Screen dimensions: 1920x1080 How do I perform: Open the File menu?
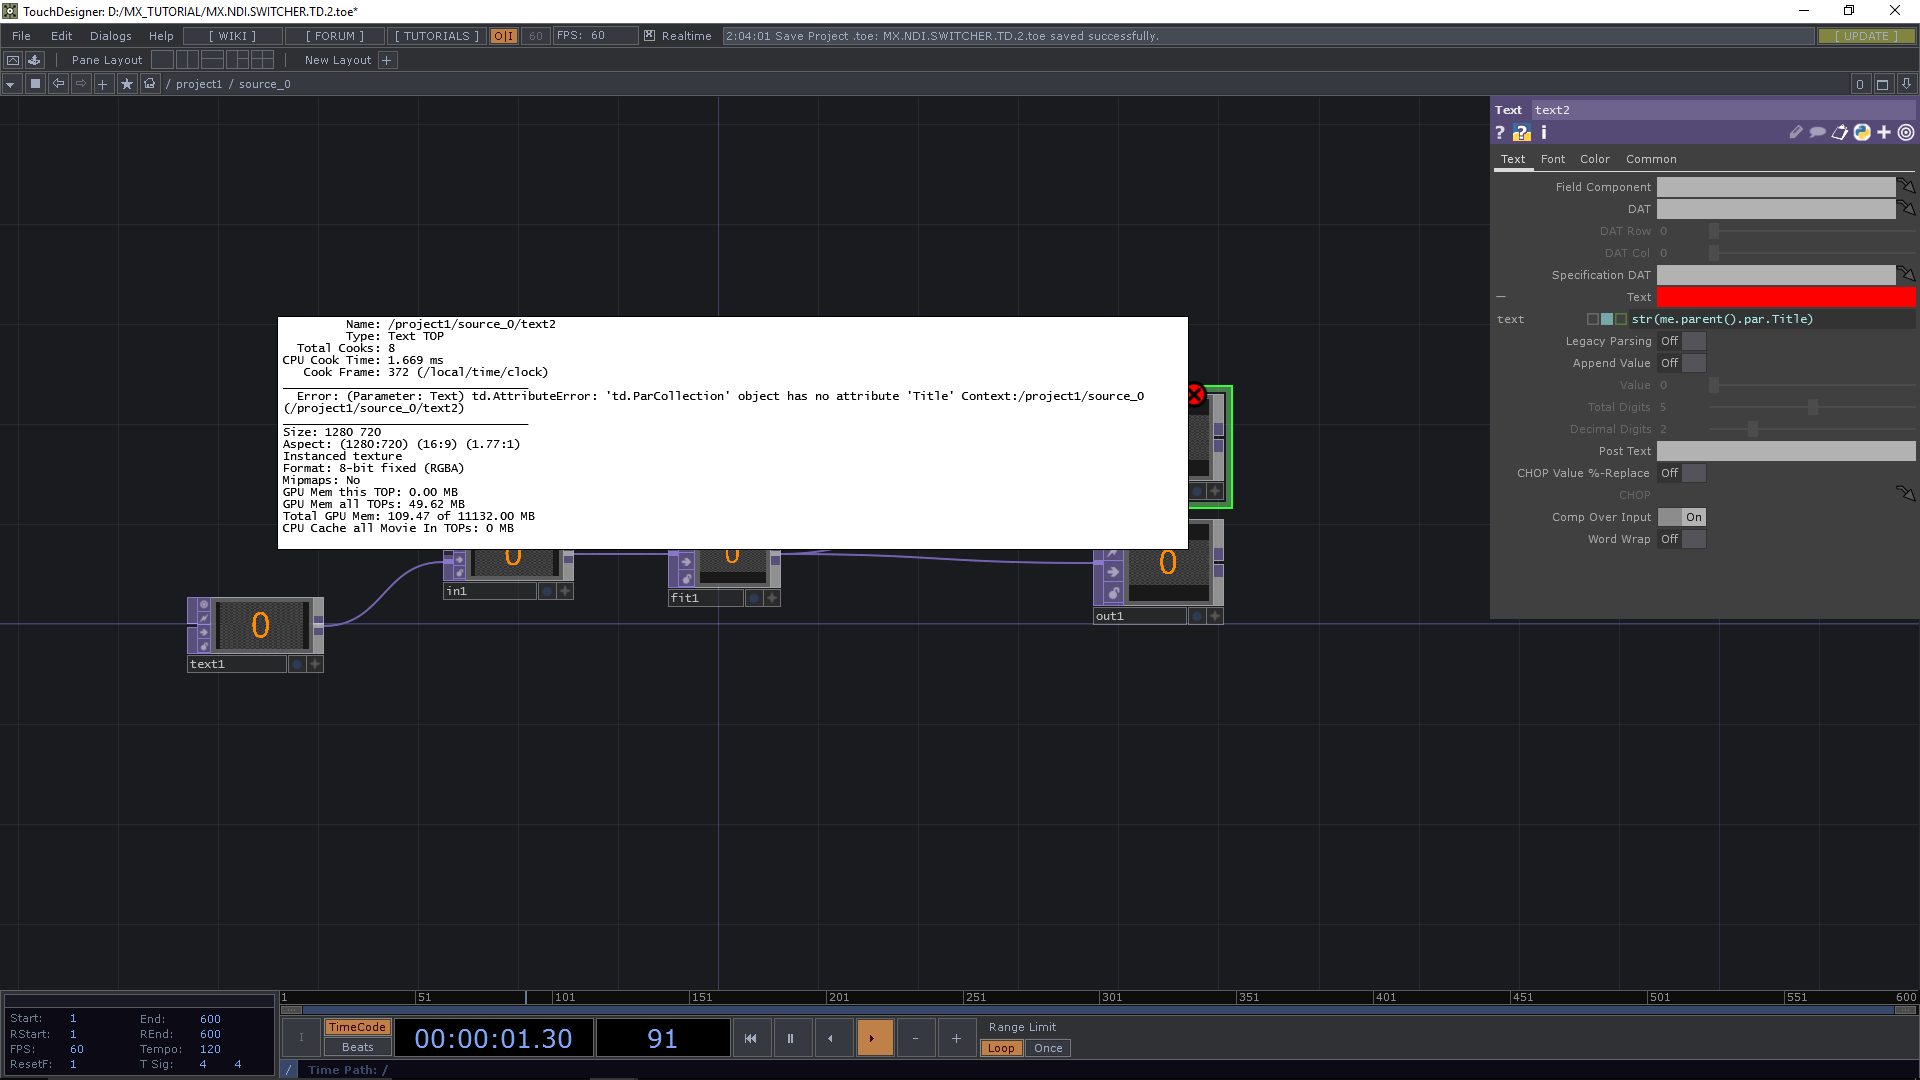point(21,36)
